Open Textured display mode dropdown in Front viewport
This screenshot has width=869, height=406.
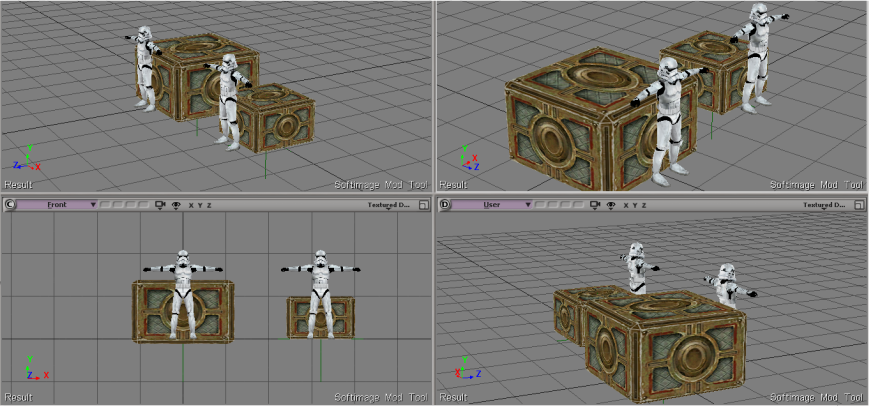pyautogui.click(x=389, y=205)
